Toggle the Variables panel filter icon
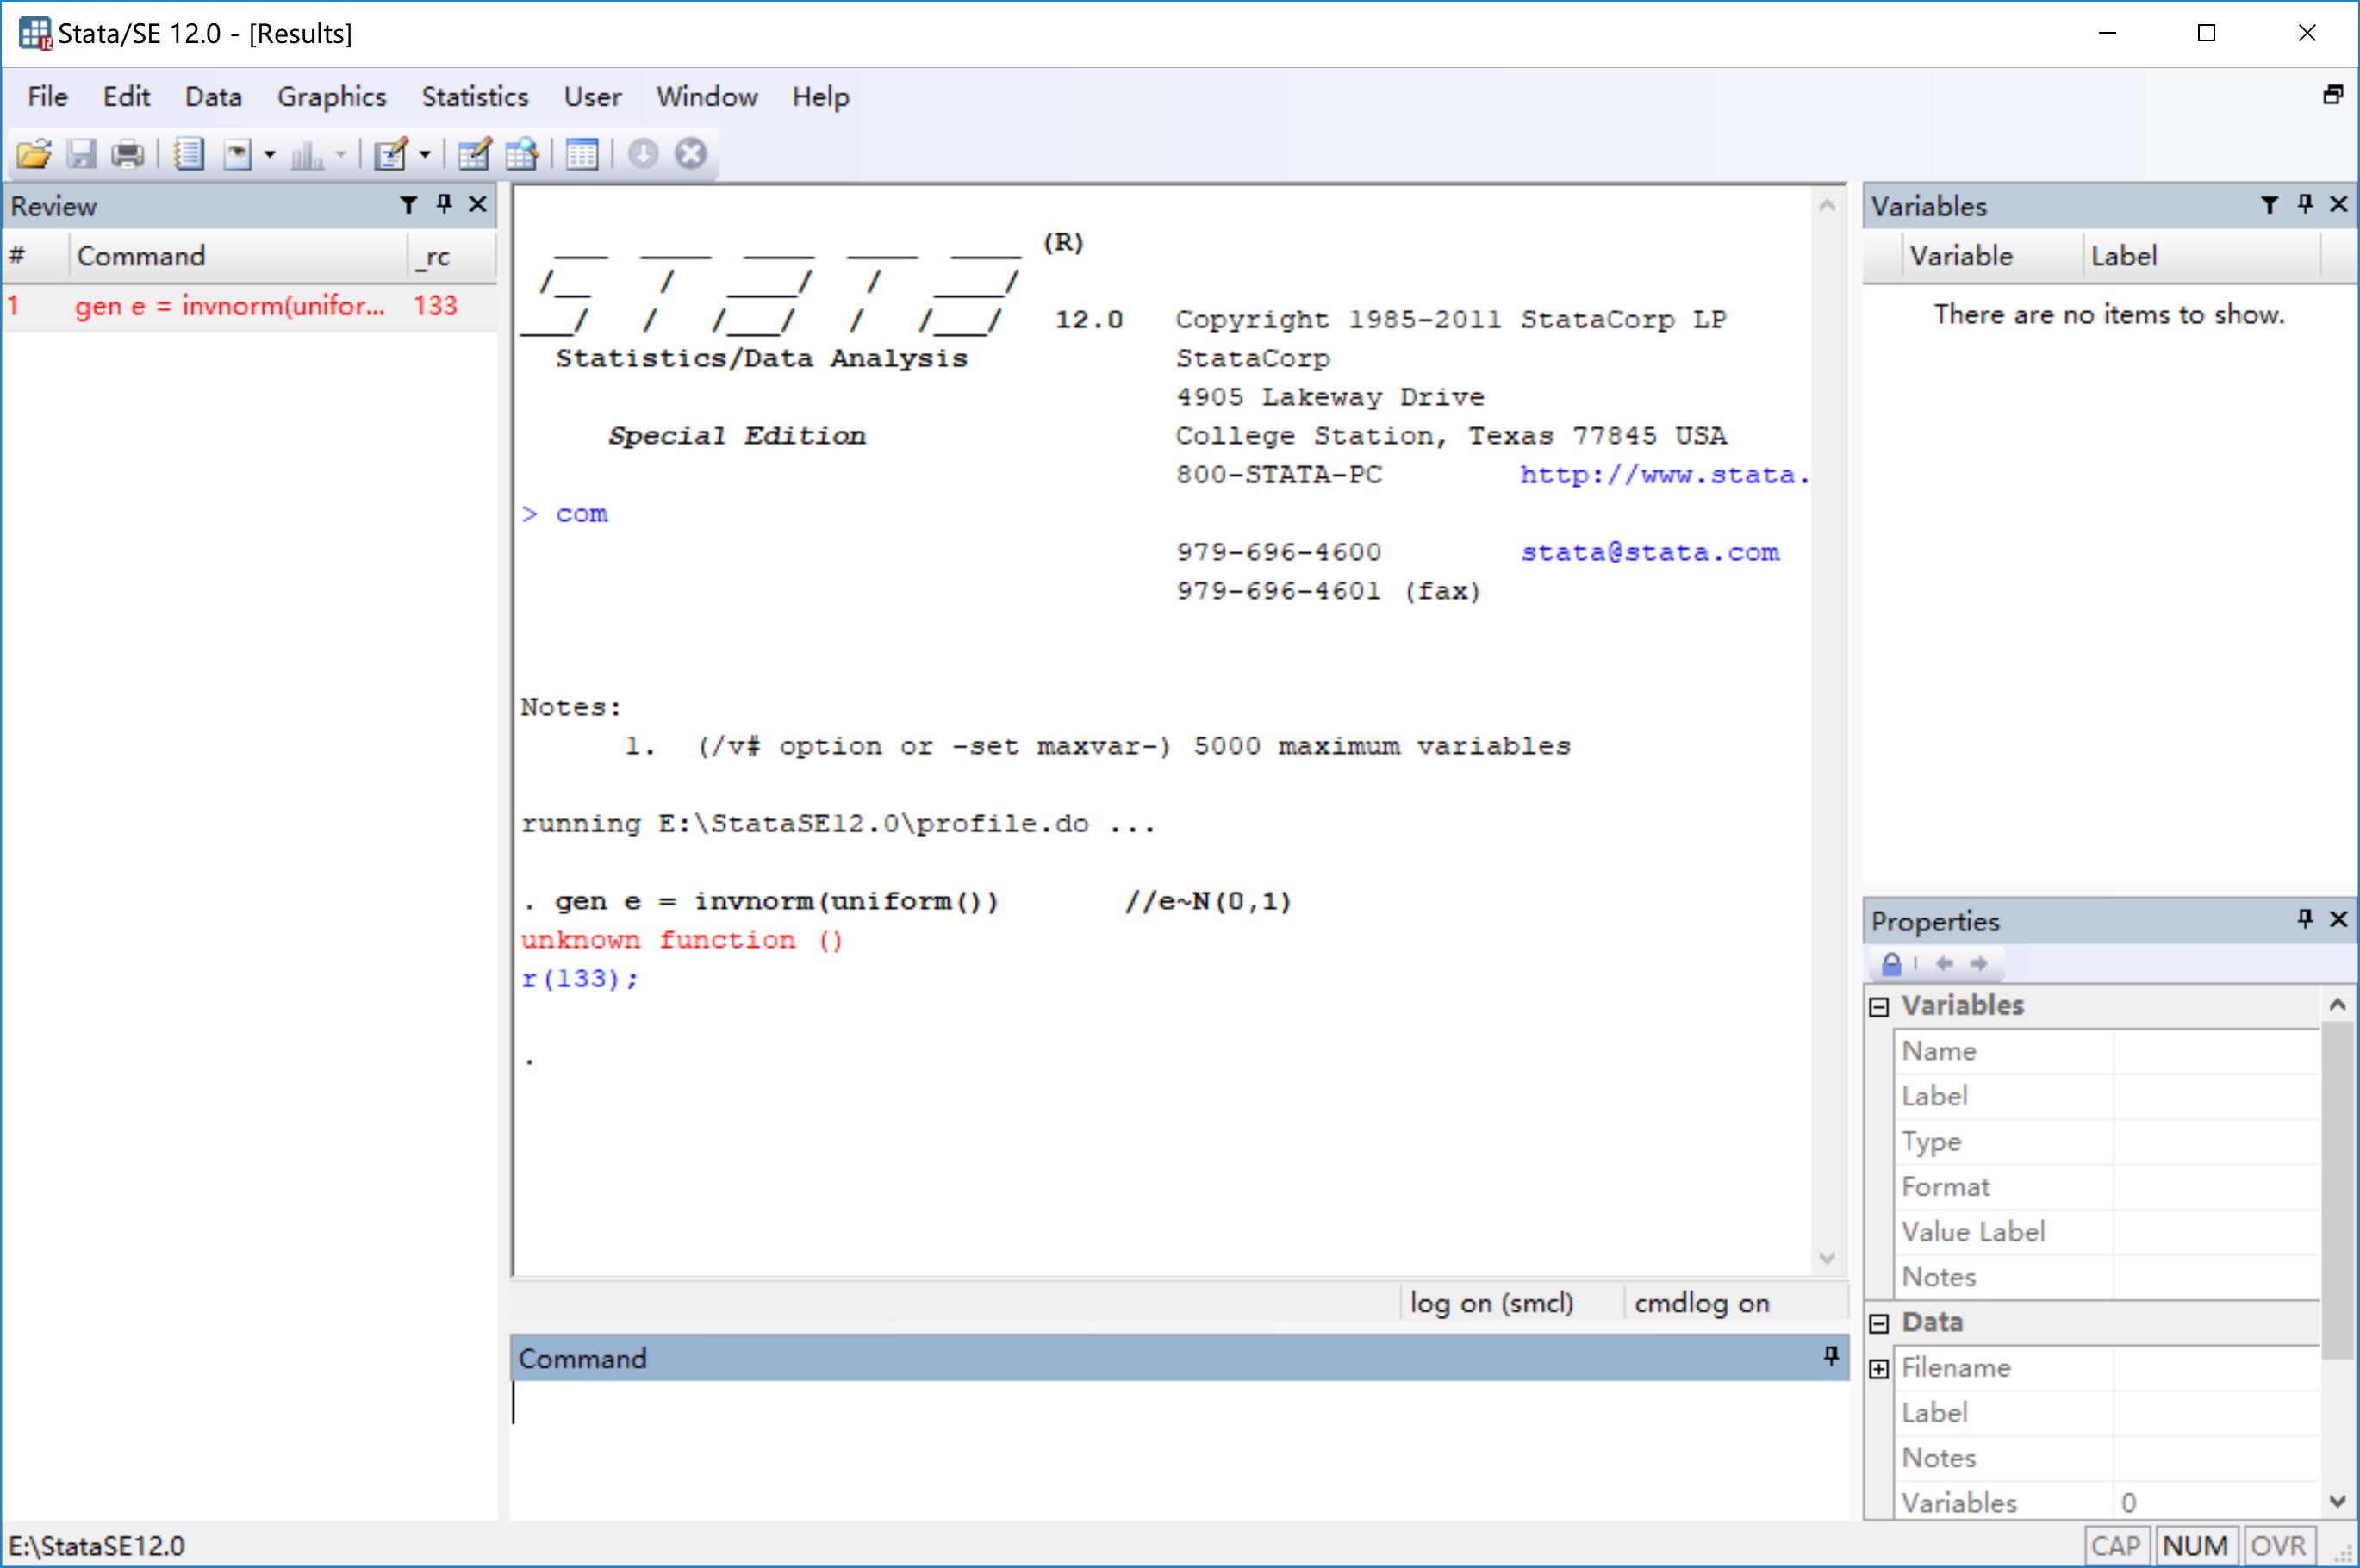Viewport: 2360px width, 1568px height. click(2269, 205)
